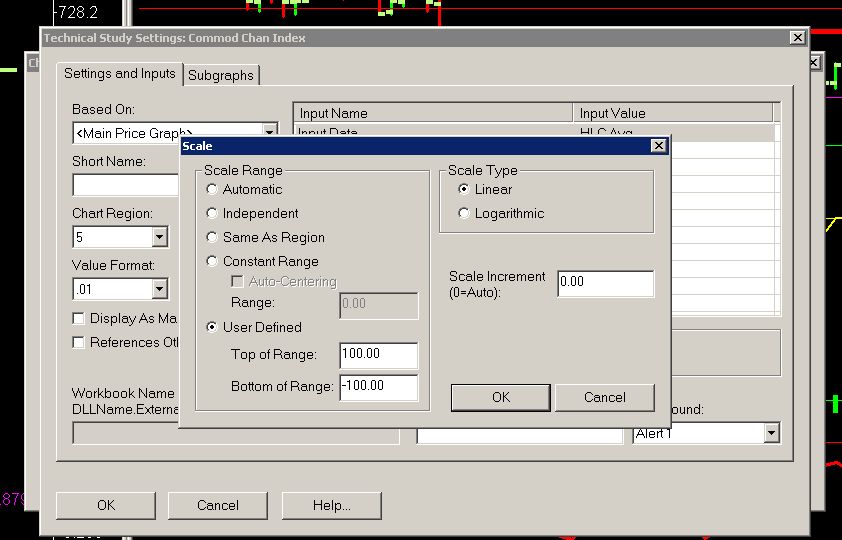Click the Bottom of Range input field
This screenshot has height=540, width=842.
click(378, 386)
